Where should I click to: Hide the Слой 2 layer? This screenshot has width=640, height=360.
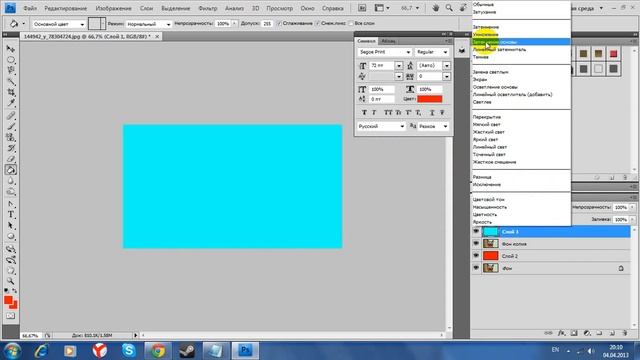click(x=476, y=256)
